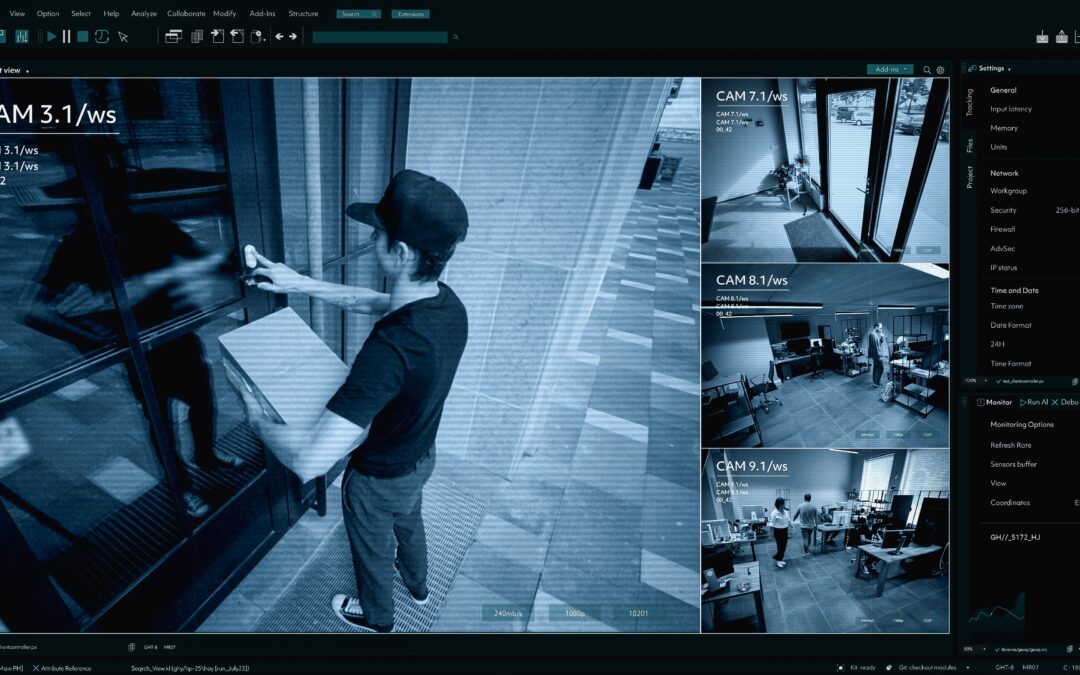Click the import file arrow icon
The height and width of the screenshot is (675, 1080).
(218, 37)
